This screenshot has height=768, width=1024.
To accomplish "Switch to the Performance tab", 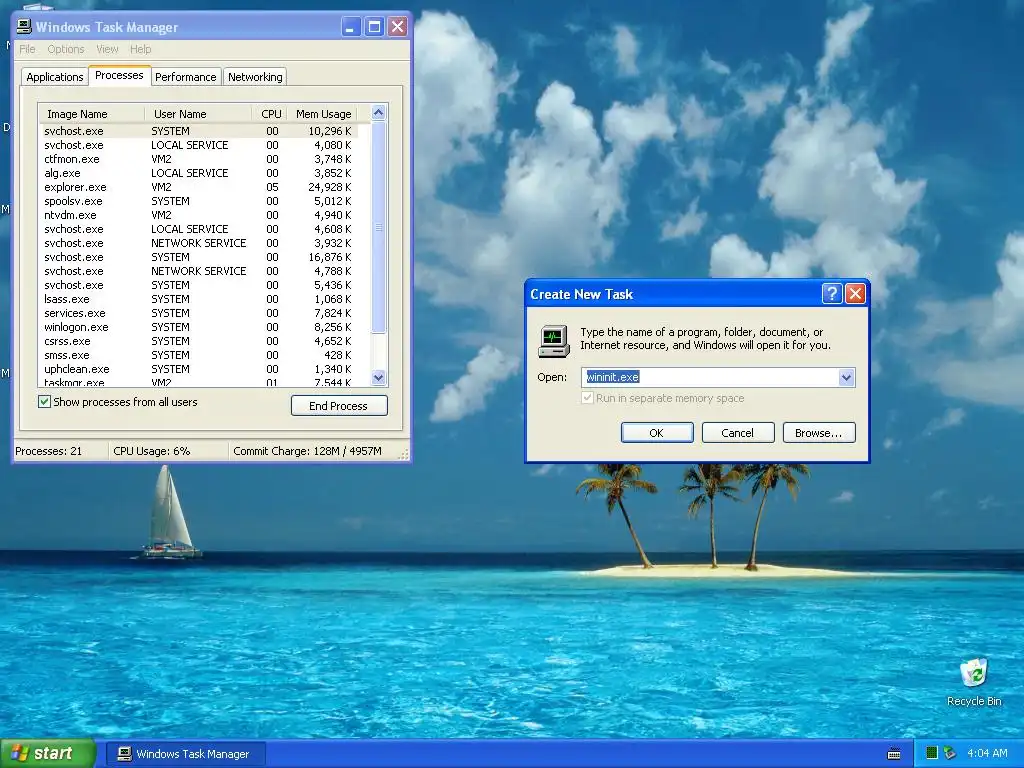I will pyautogui.click(x=185, y=77).
